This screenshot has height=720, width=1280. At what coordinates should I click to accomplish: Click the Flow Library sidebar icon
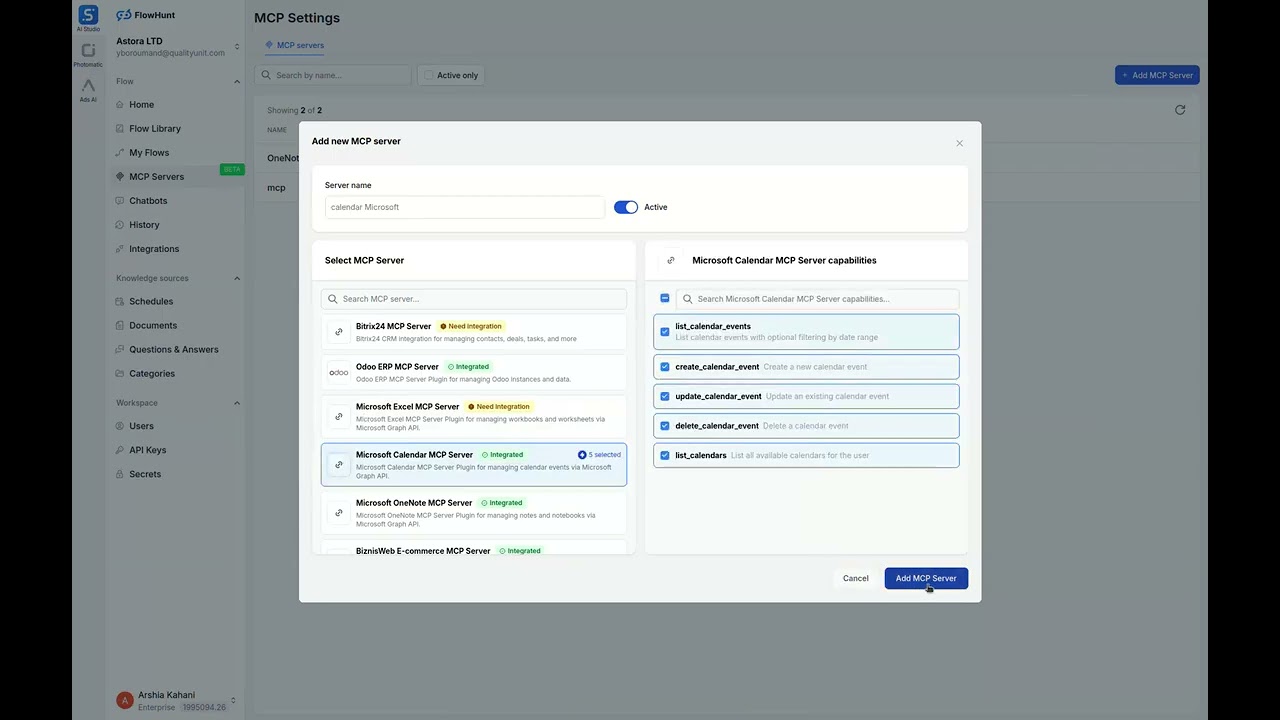[120, 128]
